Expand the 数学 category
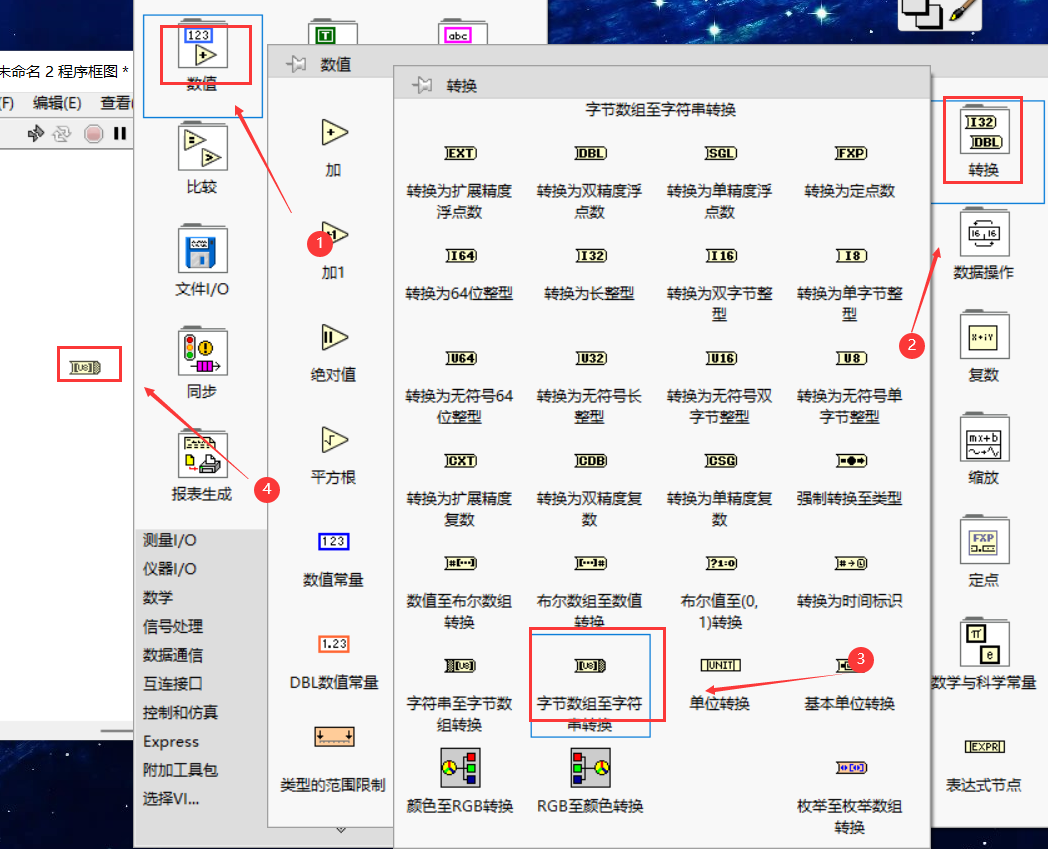The image size is (1048, 849). tap(158, 598)
